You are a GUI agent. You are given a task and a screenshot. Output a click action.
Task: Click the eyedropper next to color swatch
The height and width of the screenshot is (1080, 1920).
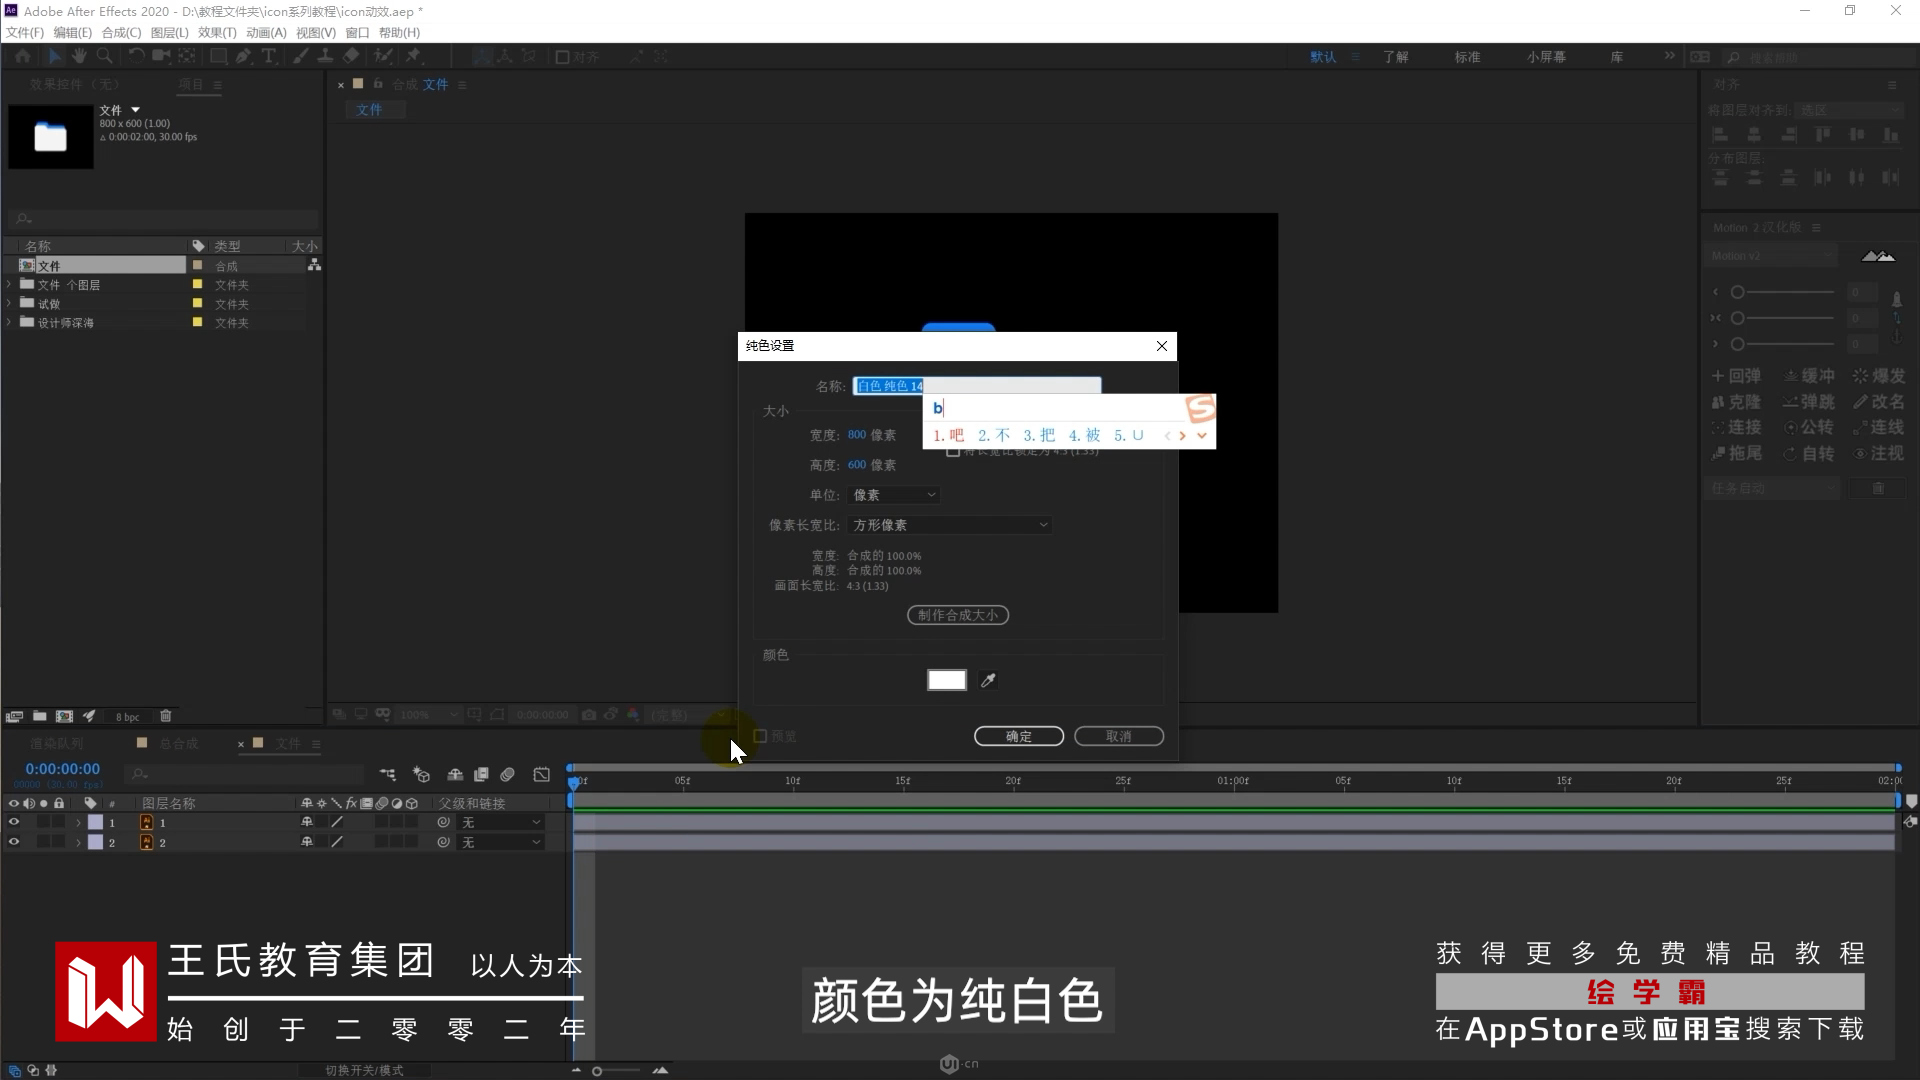(988, 681)
